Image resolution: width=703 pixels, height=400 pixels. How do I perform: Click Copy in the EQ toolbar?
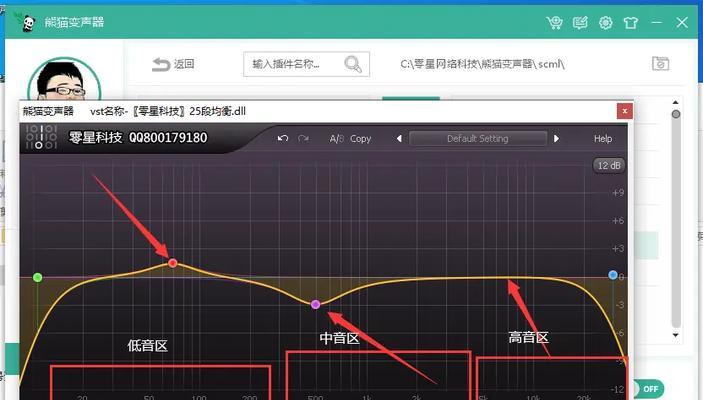[360, 139]
